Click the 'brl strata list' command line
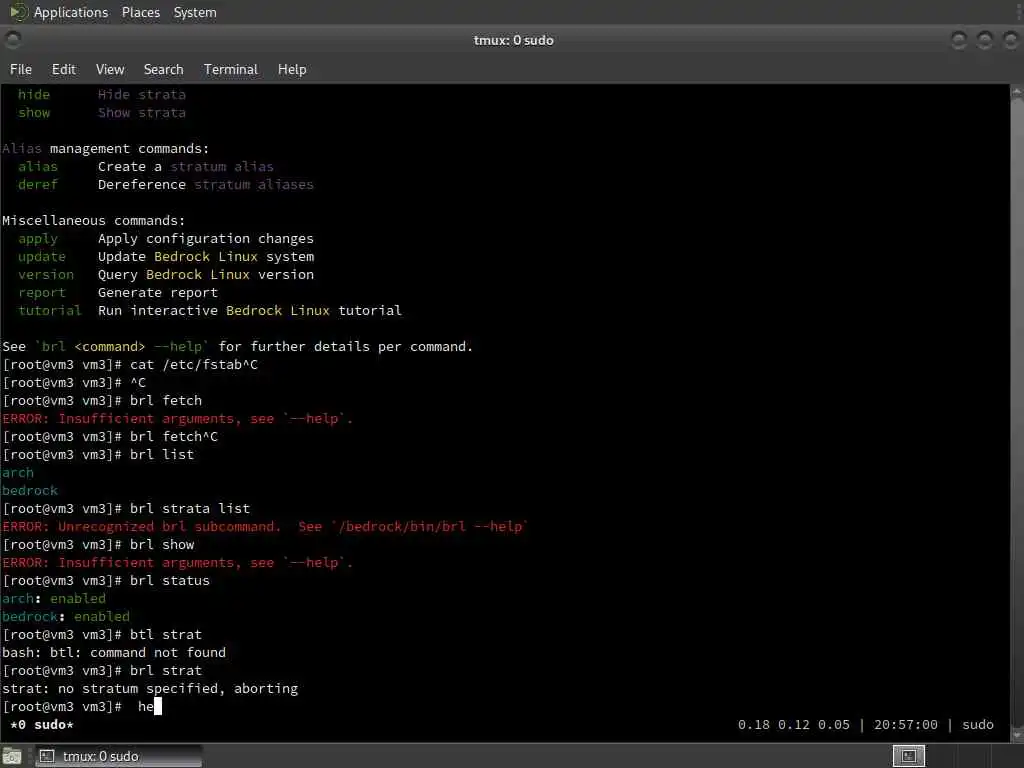This screenshot has width=1024, height=768. pos(126,508)
